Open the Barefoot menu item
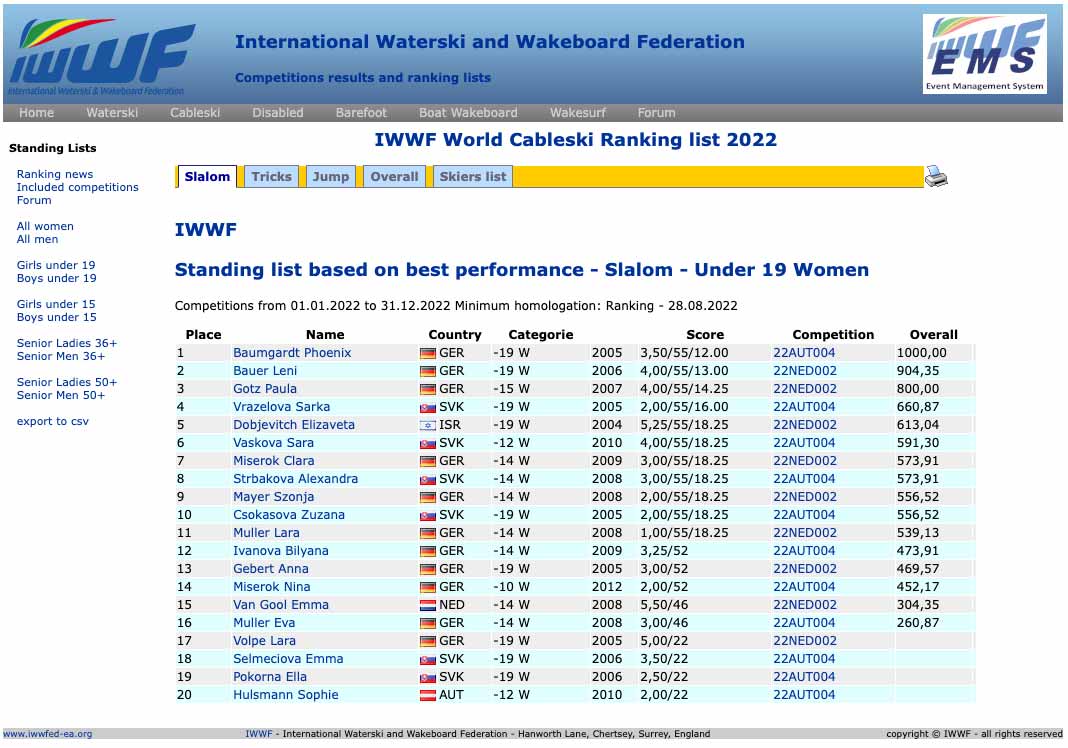The width and height of the screenshot is (1068, 748). [x=361, y=113]
